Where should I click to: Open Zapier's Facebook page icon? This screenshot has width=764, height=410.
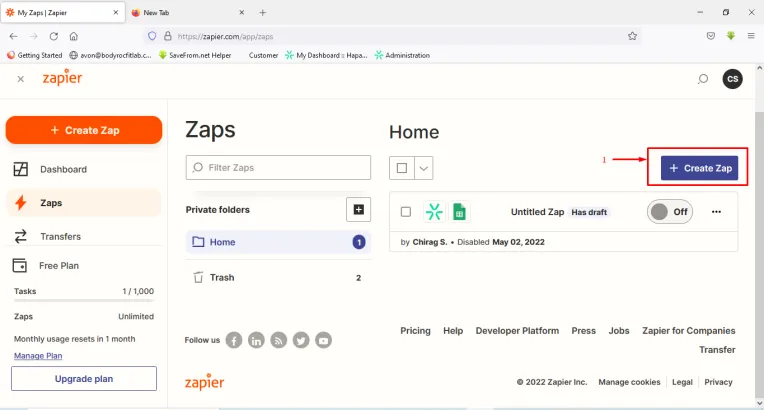pos(234,340)
